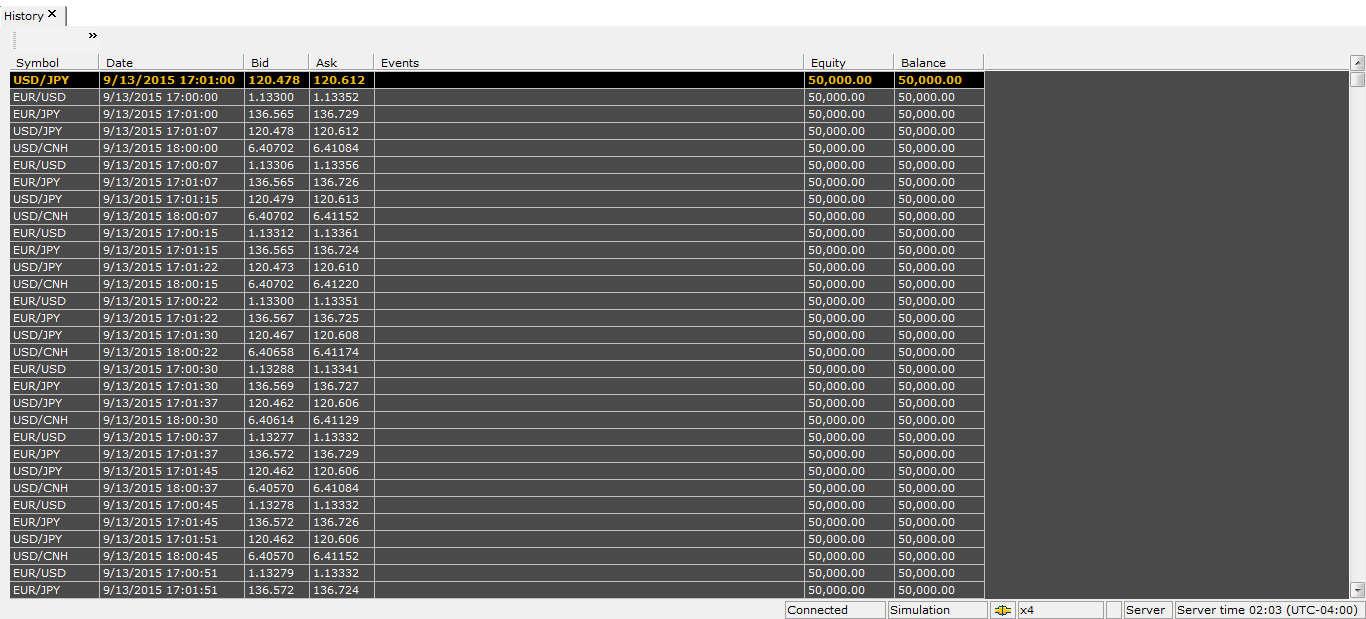Click USD/CNH symbol in the 18:00:15 row

pyautogui.click(x=55, y=284)
